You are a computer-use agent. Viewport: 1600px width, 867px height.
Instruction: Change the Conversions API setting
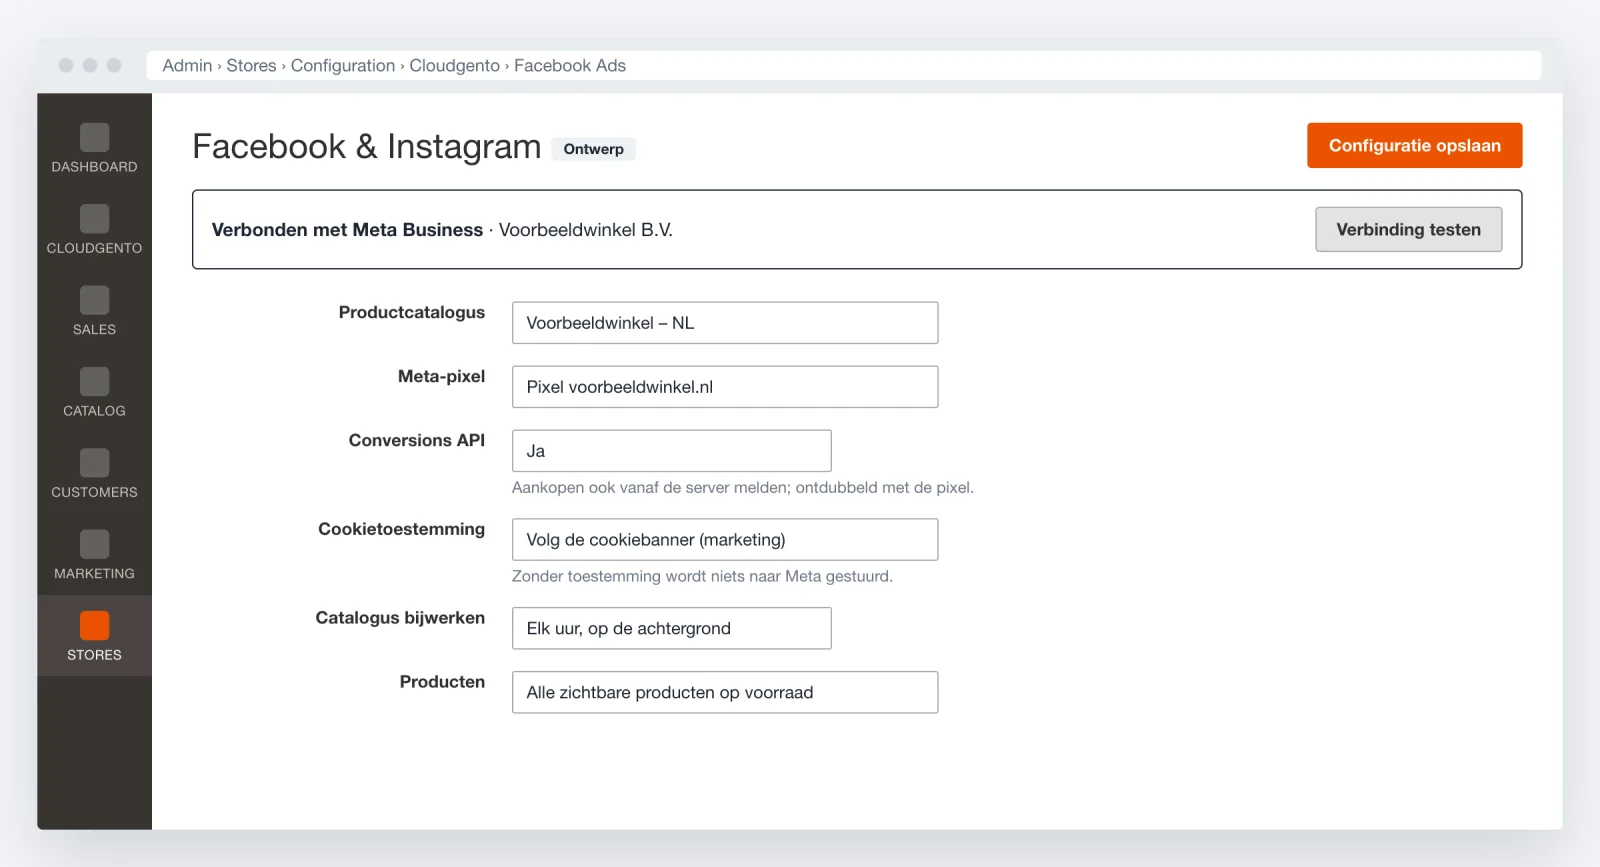pos(671,451)
